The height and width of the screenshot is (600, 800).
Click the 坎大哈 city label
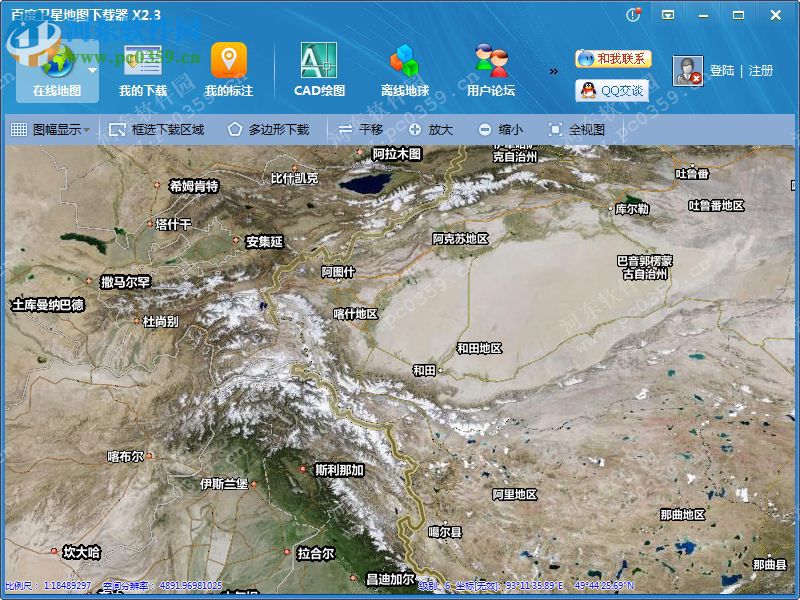click(x=82, y=552)
